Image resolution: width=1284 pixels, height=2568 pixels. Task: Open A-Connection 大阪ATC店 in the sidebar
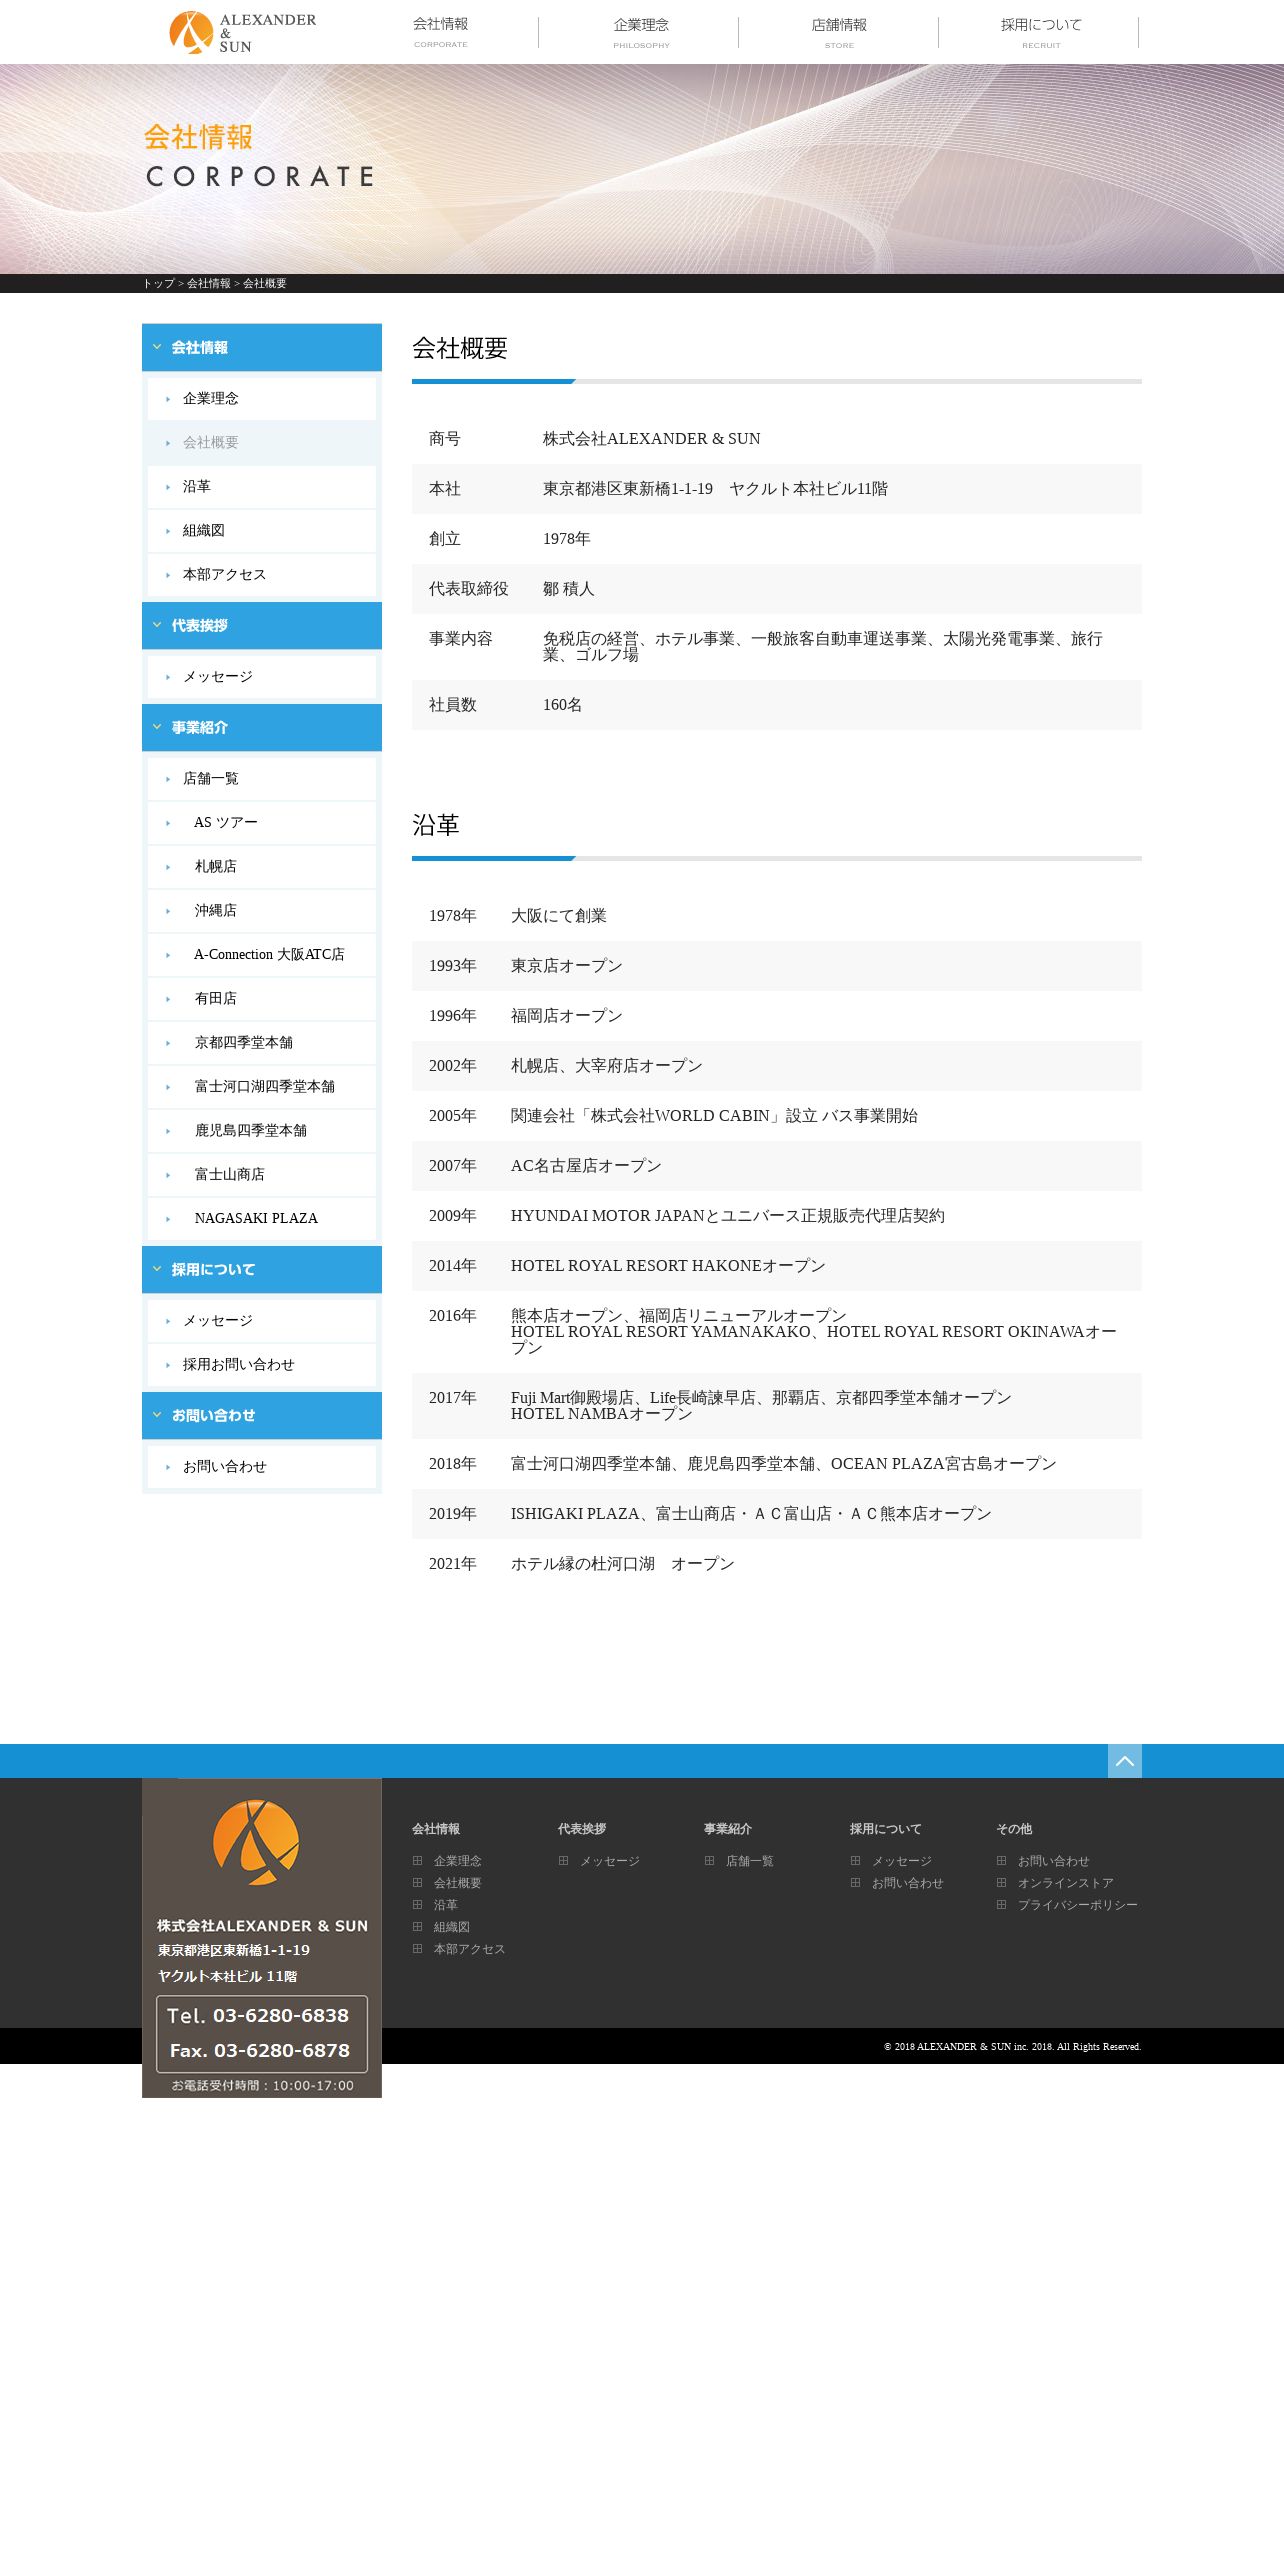[x=262, y=954]
